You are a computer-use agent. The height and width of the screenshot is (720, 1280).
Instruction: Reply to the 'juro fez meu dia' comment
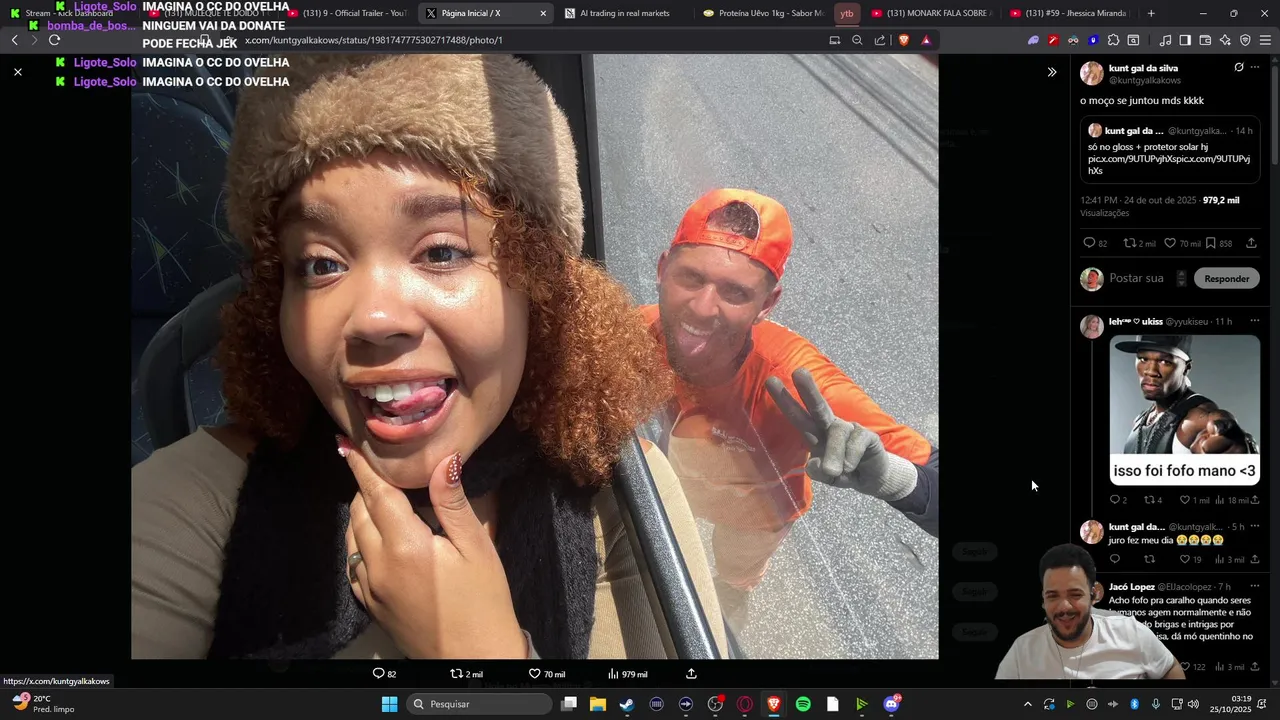point(1115,559)
